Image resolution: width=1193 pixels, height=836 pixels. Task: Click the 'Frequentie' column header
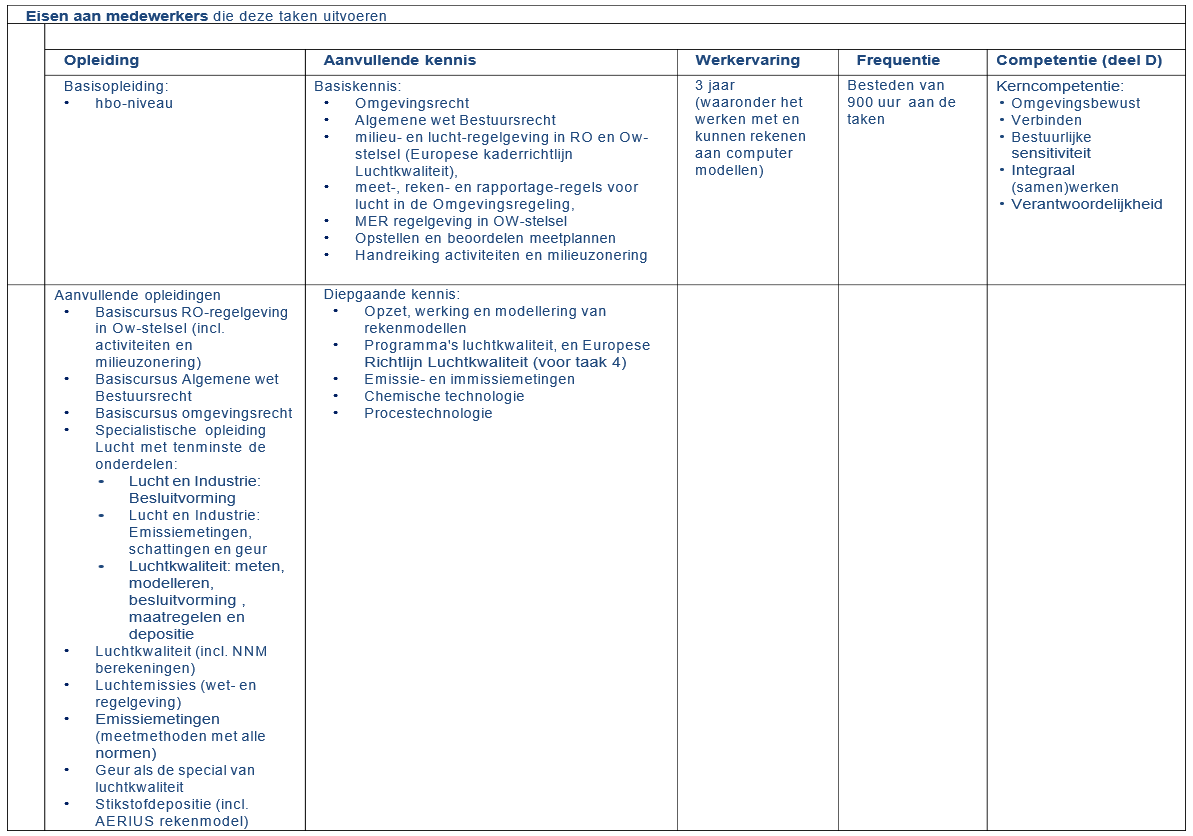898,60
